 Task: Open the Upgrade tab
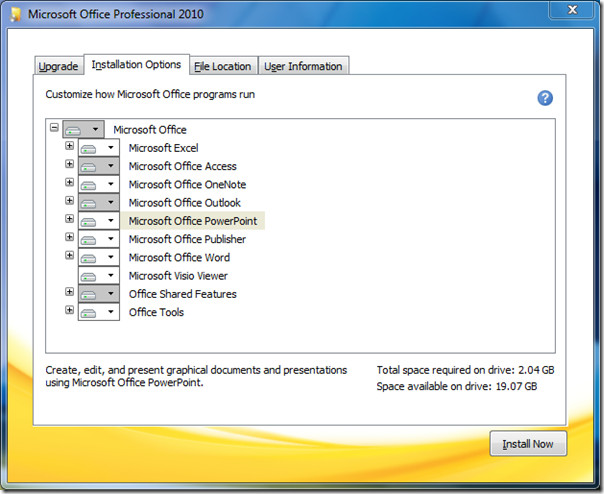point(59,66)
